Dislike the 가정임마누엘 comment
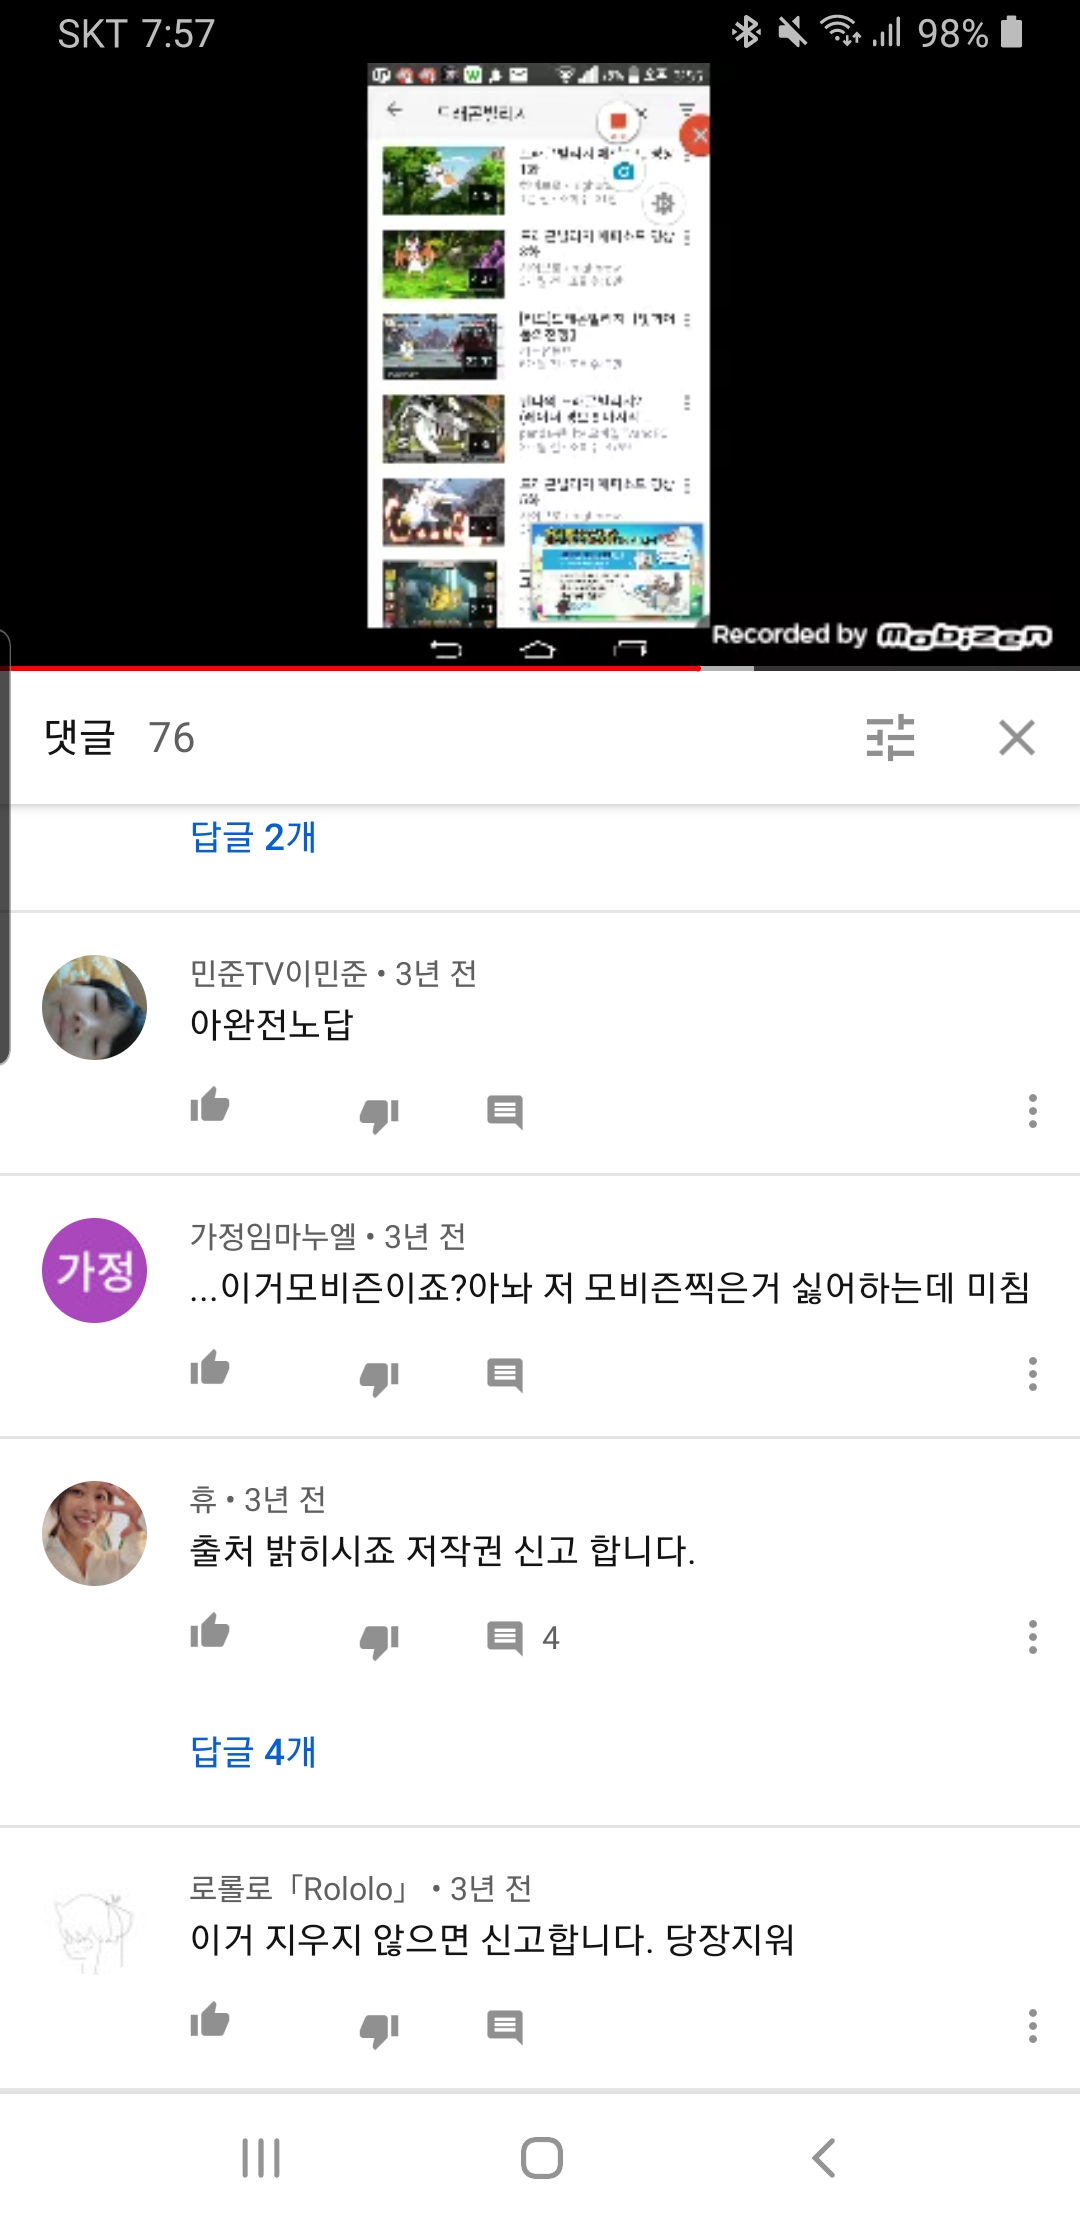This screenshot has height=2220, width=1080. pos(379,1375)
